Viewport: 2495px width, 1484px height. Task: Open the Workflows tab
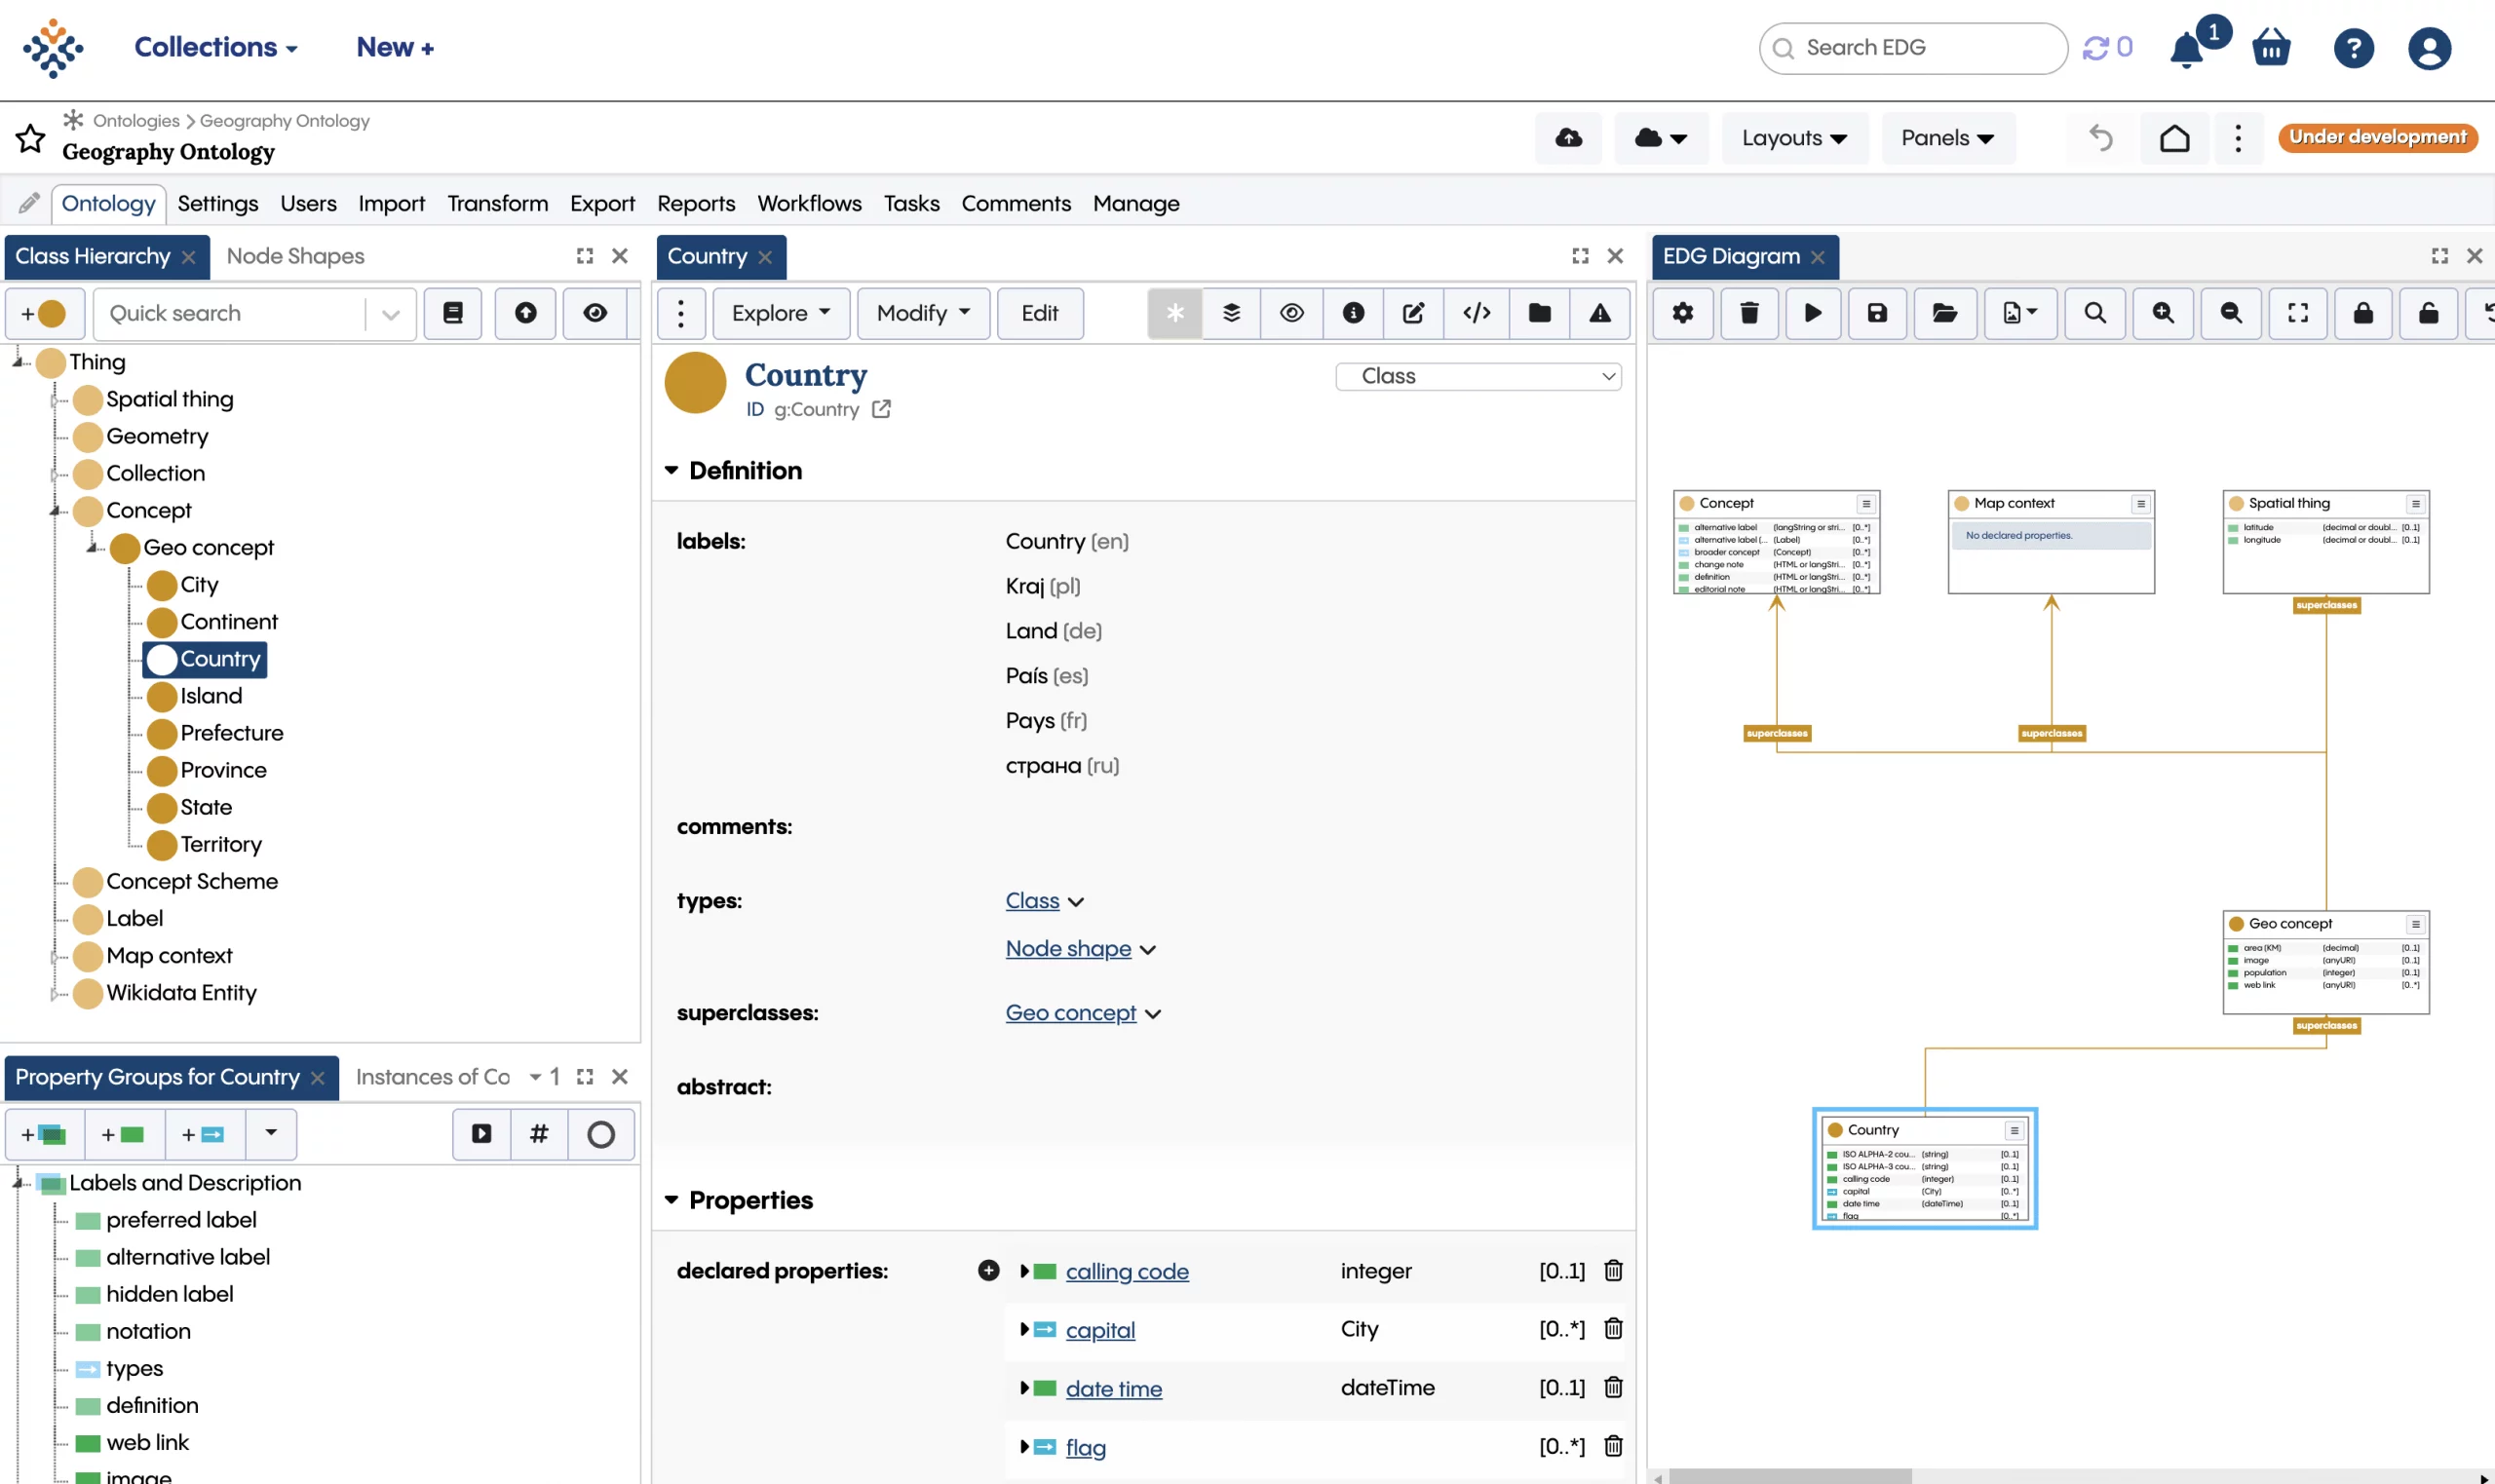click(x=808, y=203)
